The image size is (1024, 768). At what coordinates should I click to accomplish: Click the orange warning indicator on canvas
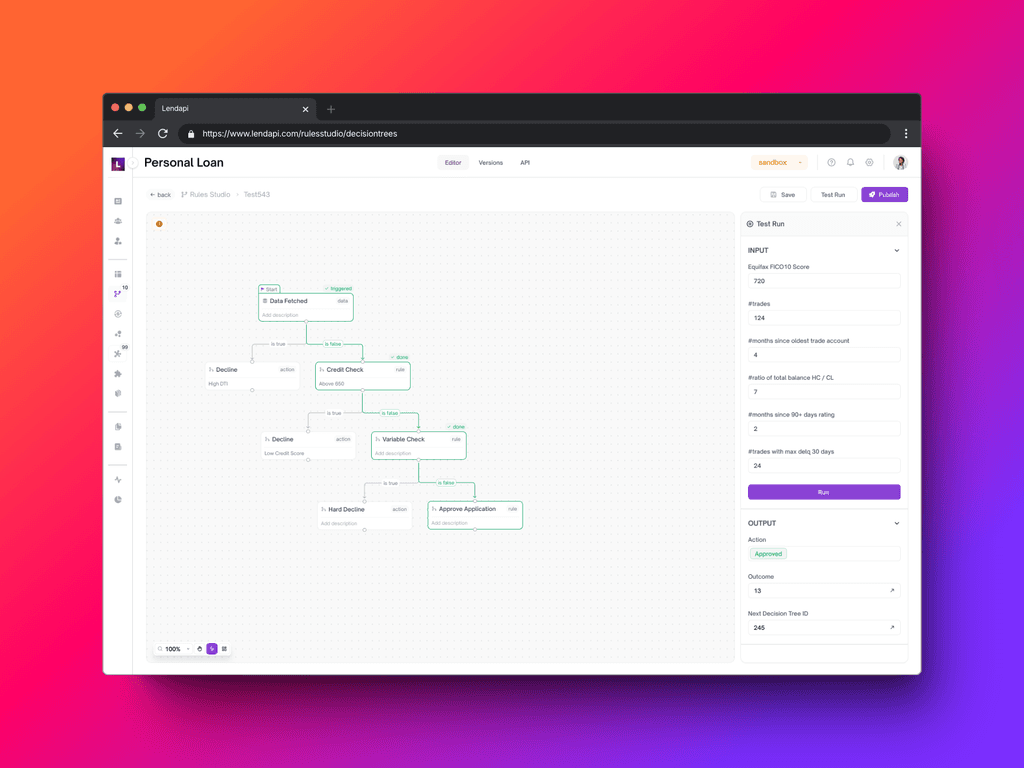click(159, 224)
